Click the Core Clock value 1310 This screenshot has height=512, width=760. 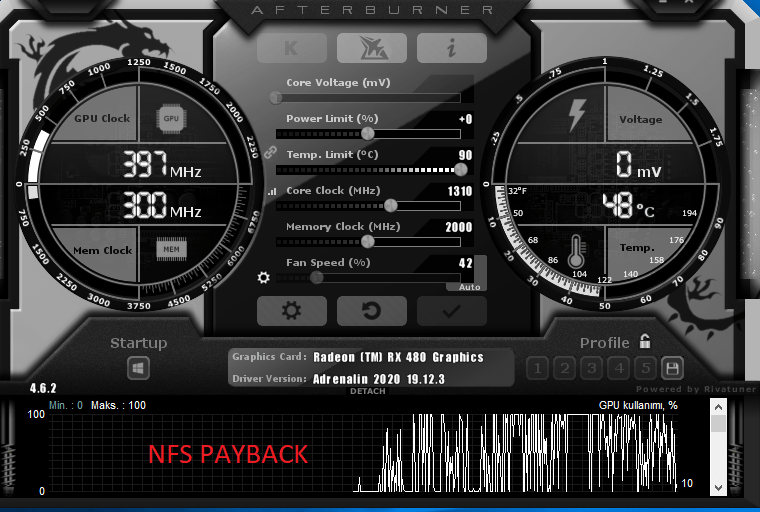460,191
